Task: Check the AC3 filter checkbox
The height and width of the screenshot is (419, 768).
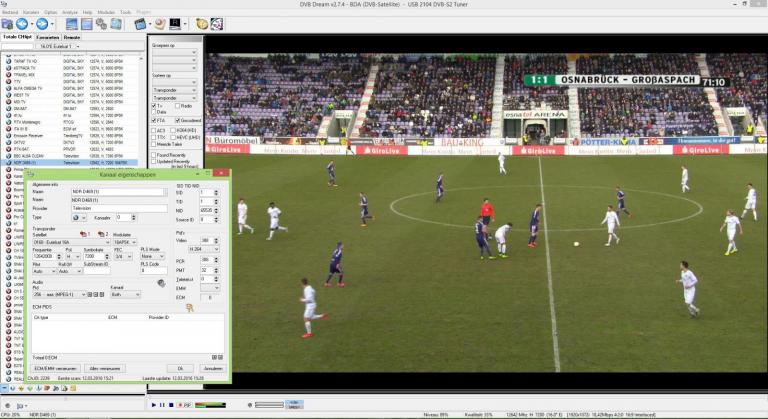Action: 154,129
